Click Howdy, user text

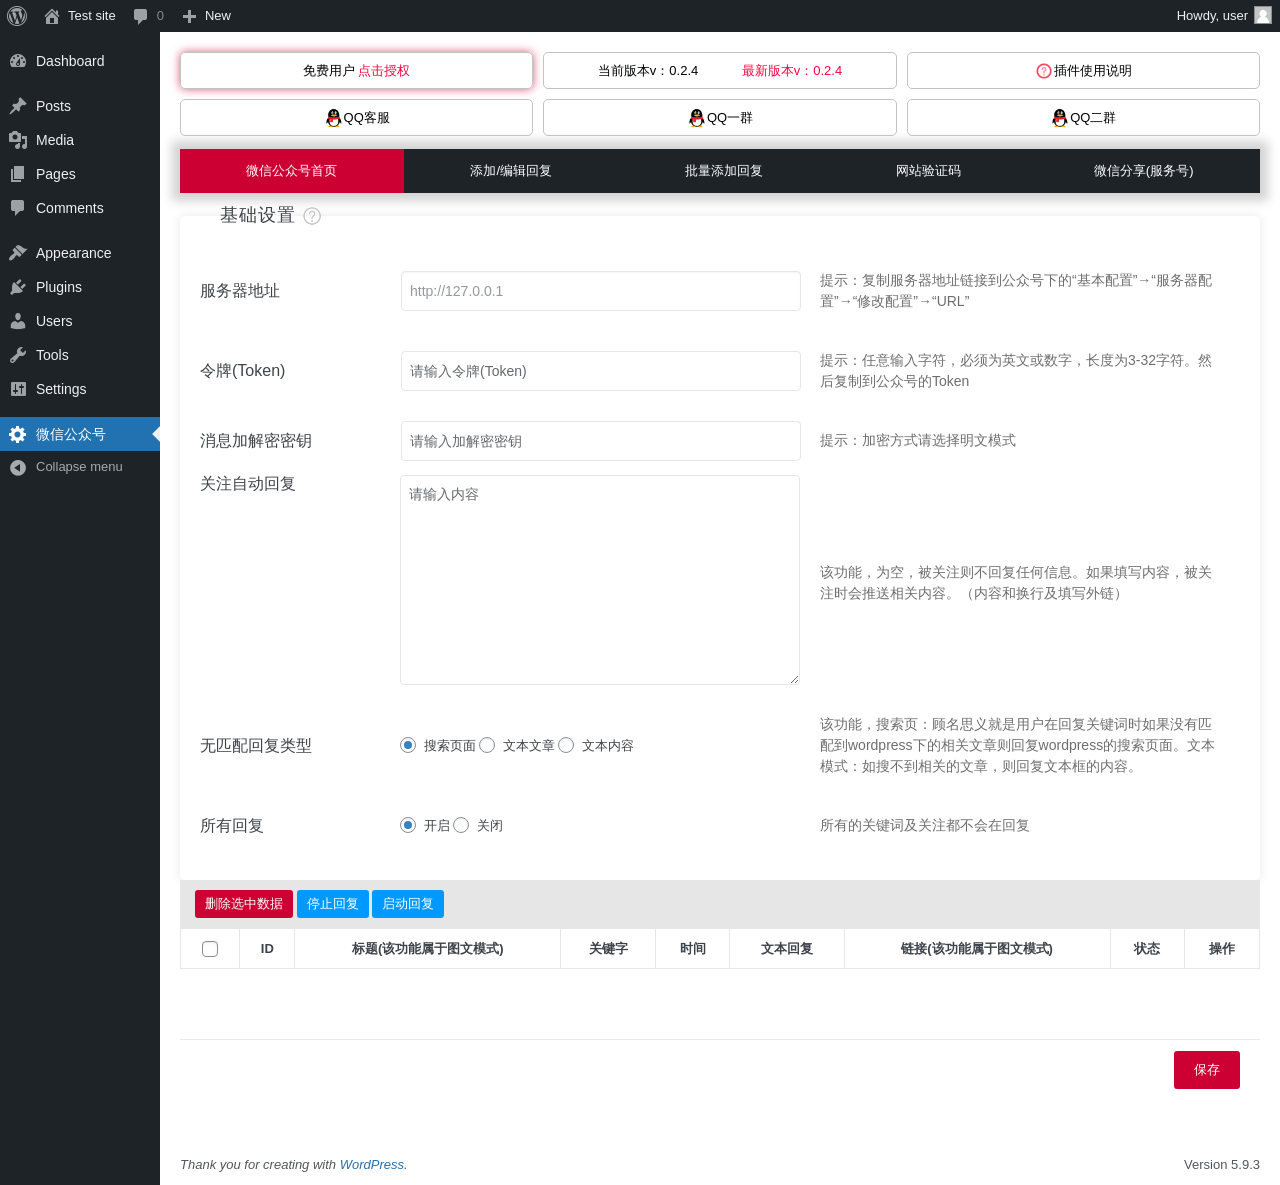pos(1212,16)
